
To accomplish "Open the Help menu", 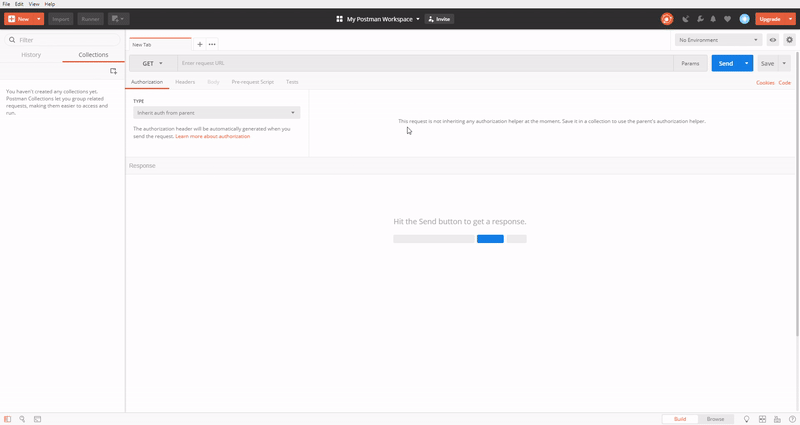I will 49,4.
